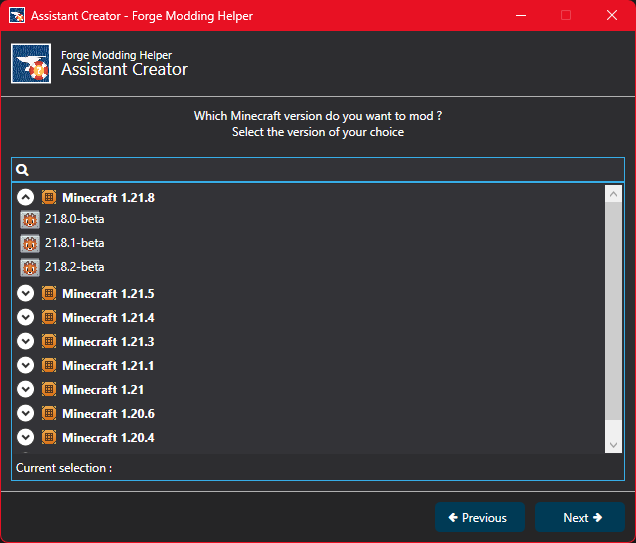This screenshot has height=543, width=636.
Task: Click the version list scrollbar thumb
Action: point(613,311)
